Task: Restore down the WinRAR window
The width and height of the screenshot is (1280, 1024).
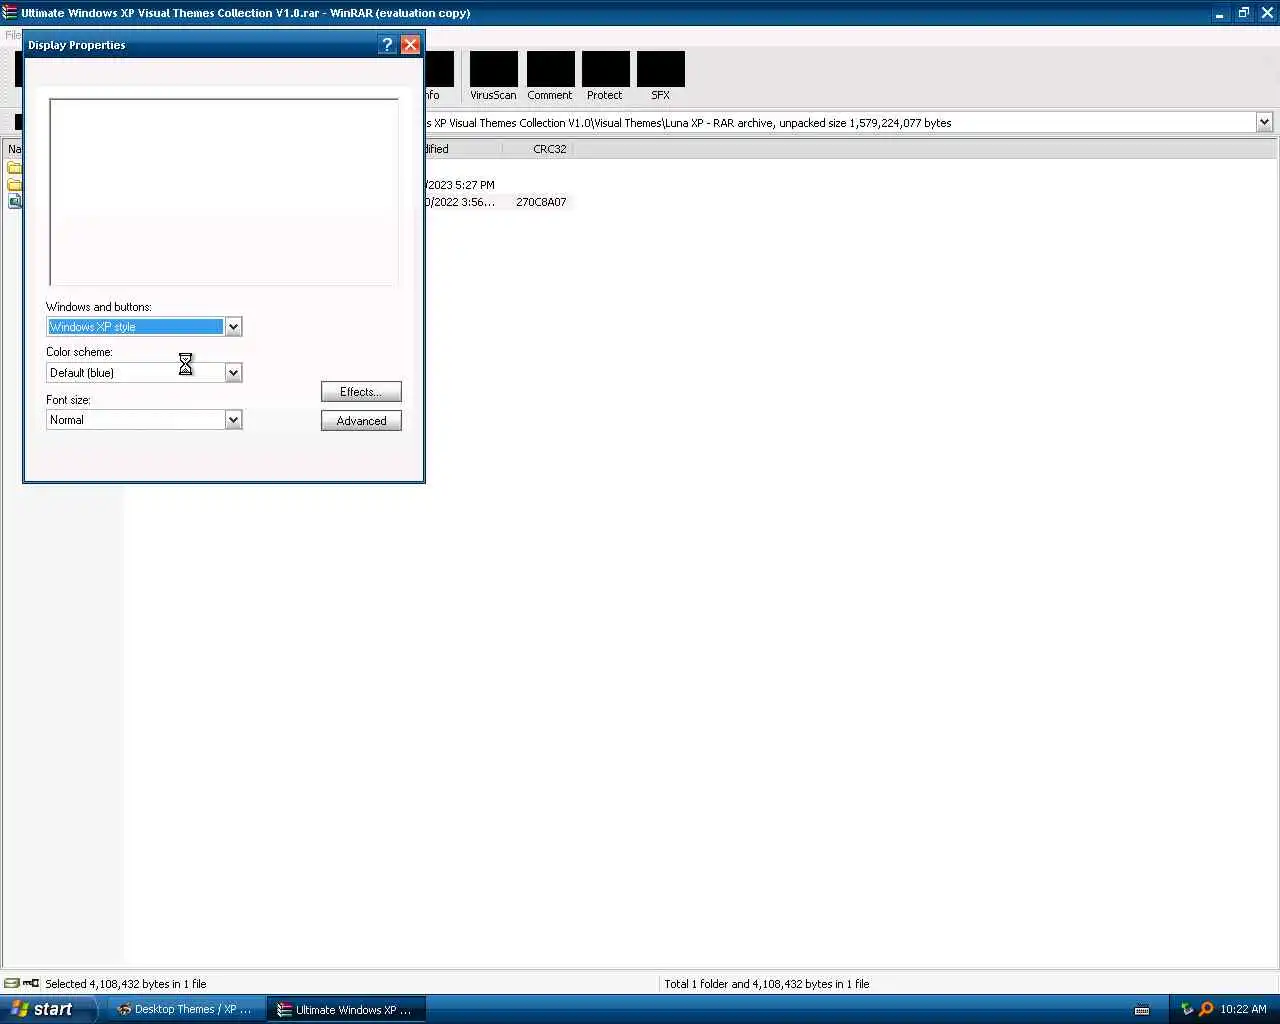Action: pos(1243,13)
